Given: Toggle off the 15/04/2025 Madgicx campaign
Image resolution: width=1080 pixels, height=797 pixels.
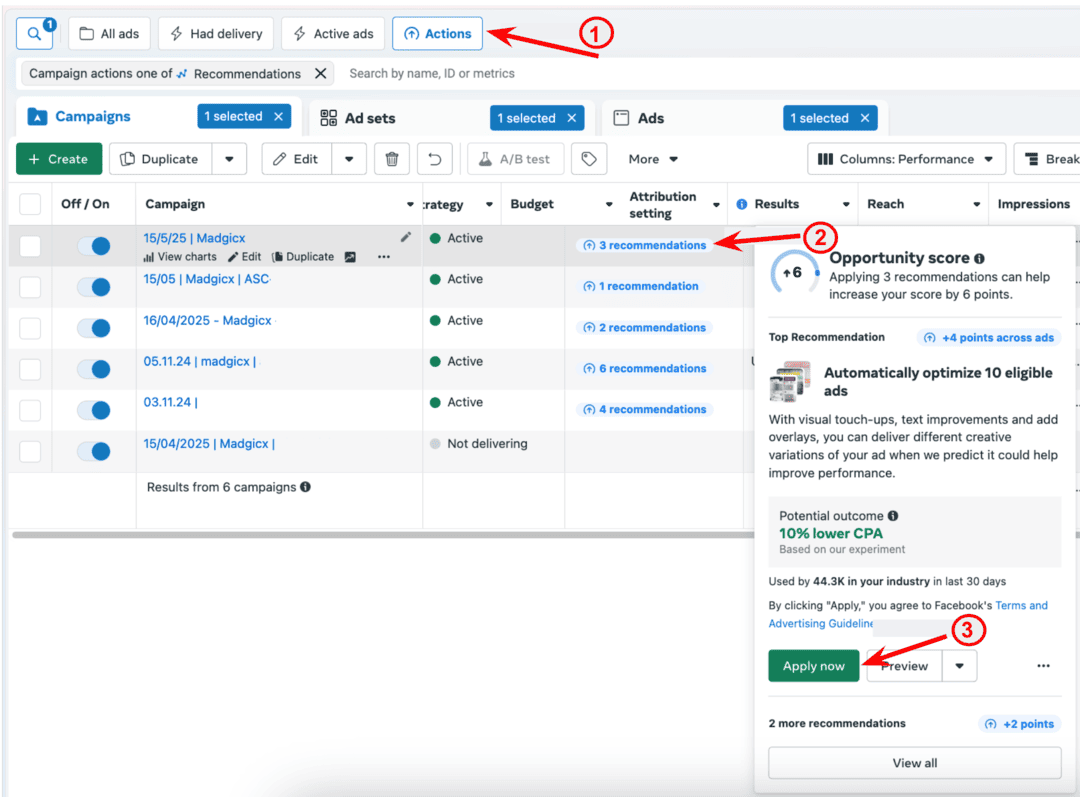Looking at the screenshot, I should [94, 451].
